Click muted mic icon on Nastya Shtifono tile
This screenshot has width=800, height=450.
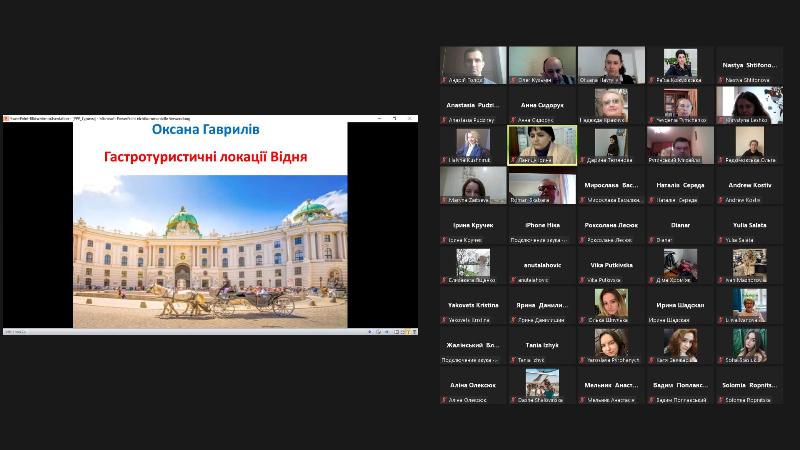pyautogui.click(x=719, y=80)
